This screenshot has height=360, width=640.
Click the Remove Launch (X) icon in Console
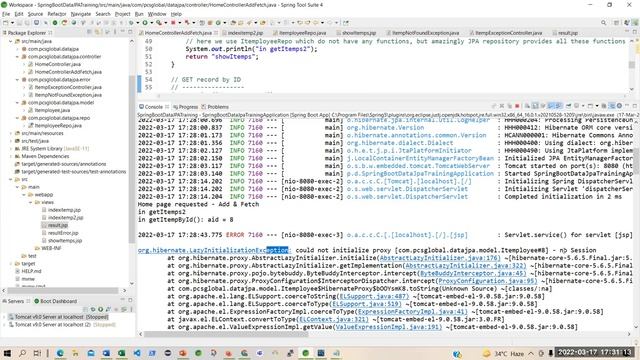pyautogui.click(x=502, y=106)
